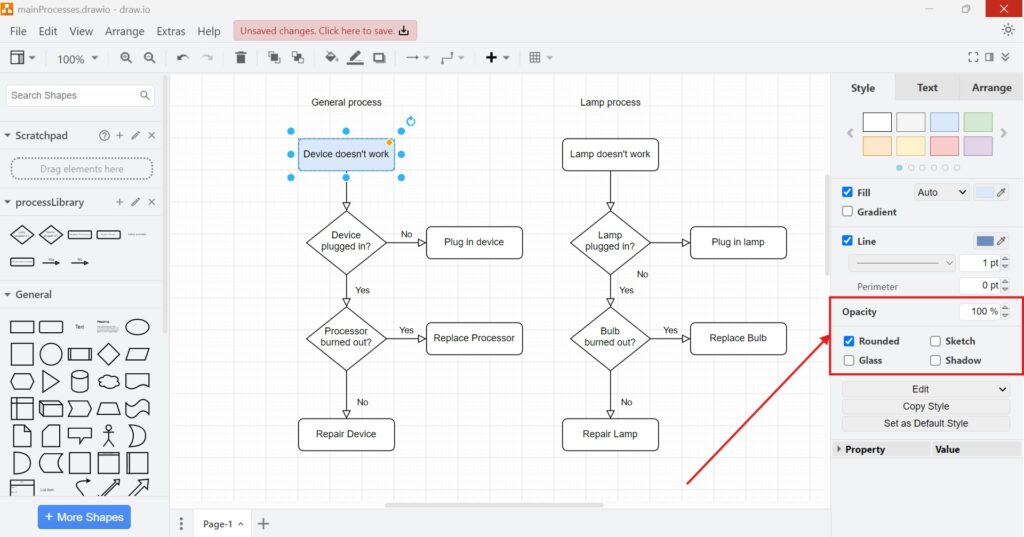This screenshot has width=1024, height=537.
Task: Enable the Glass checkbox
Action: pyautogui.click(x=849, y=361)
